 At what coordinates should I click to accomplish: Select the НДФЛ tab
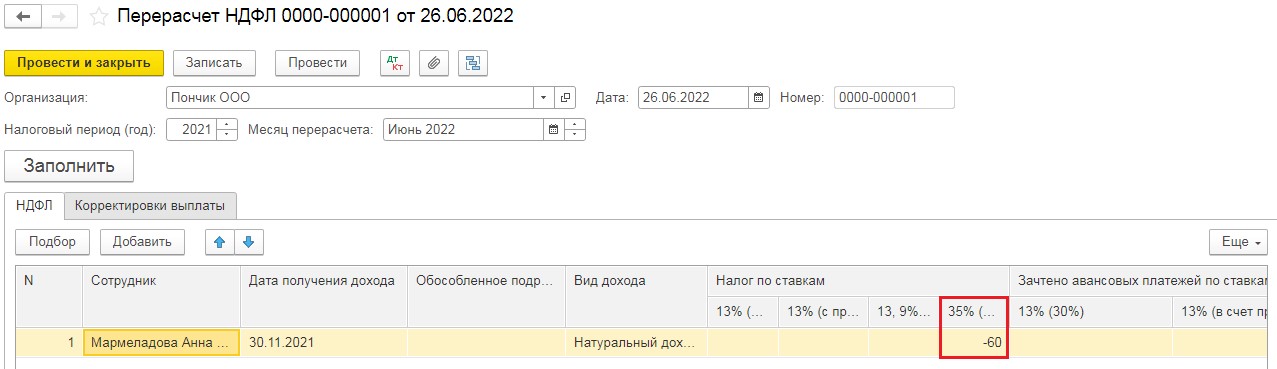tap(34, 206)
